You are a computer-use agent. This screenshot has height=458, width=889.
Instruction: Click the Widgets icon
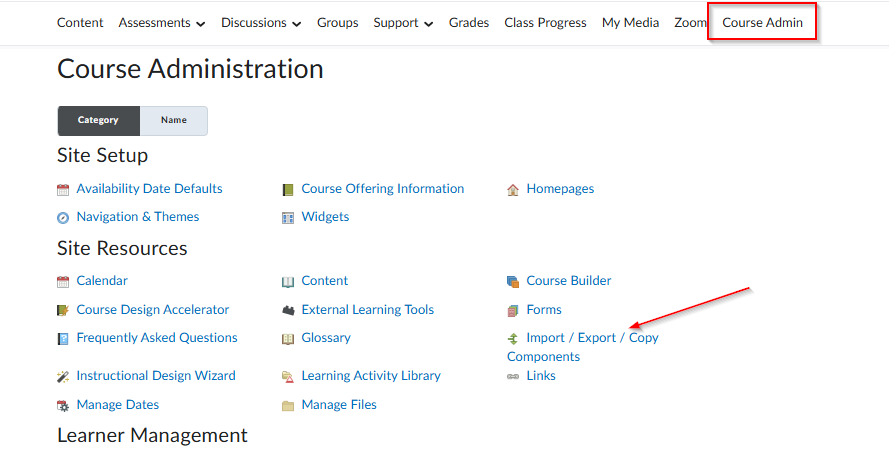click(288, 217)
